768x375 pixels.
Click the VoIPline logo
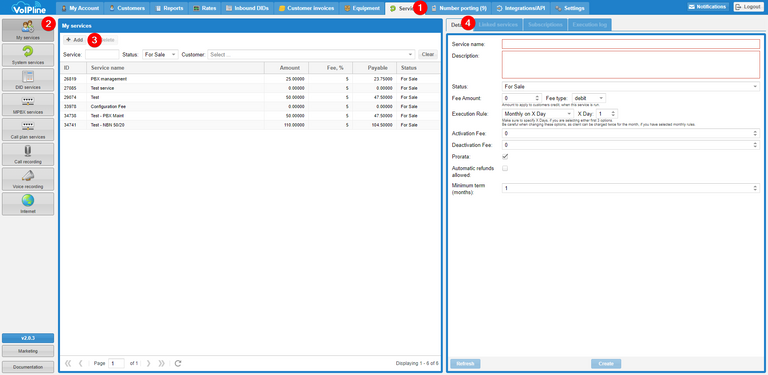pyautogui.click(x=28, y=7)
